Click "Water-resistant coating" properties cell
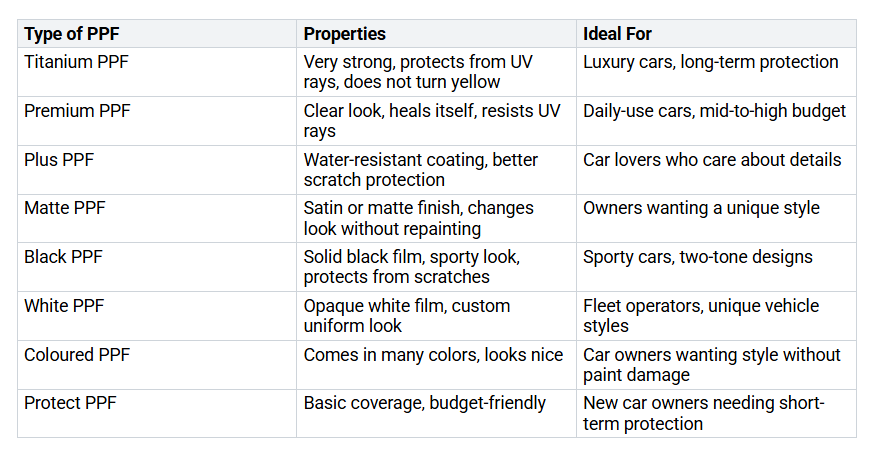 [421, 170]
